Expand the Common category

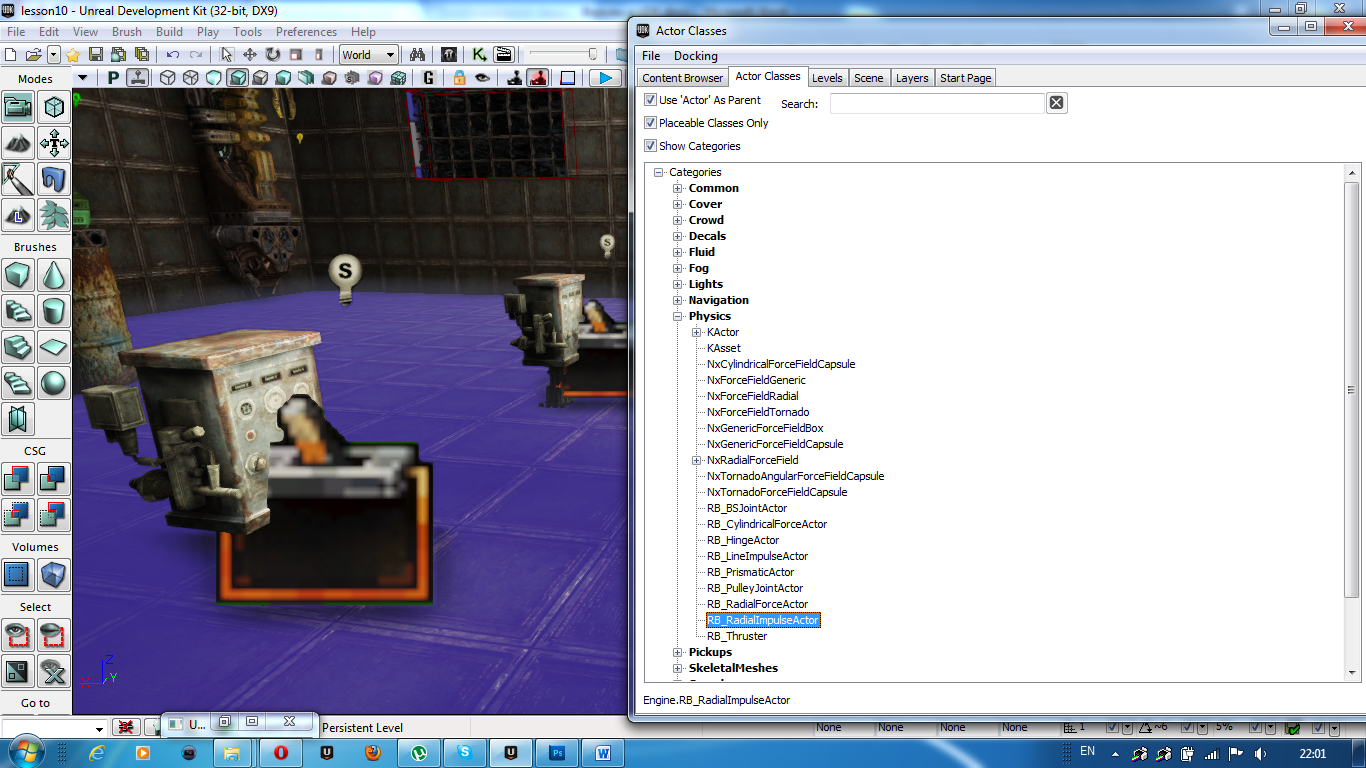pyautogui.click(x=678, y=188)
